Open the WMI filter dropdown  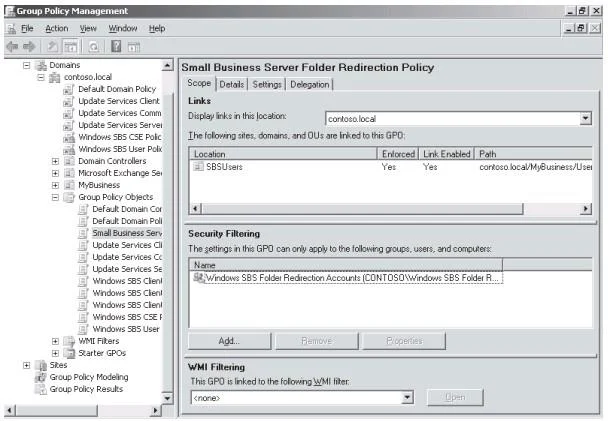407,398
